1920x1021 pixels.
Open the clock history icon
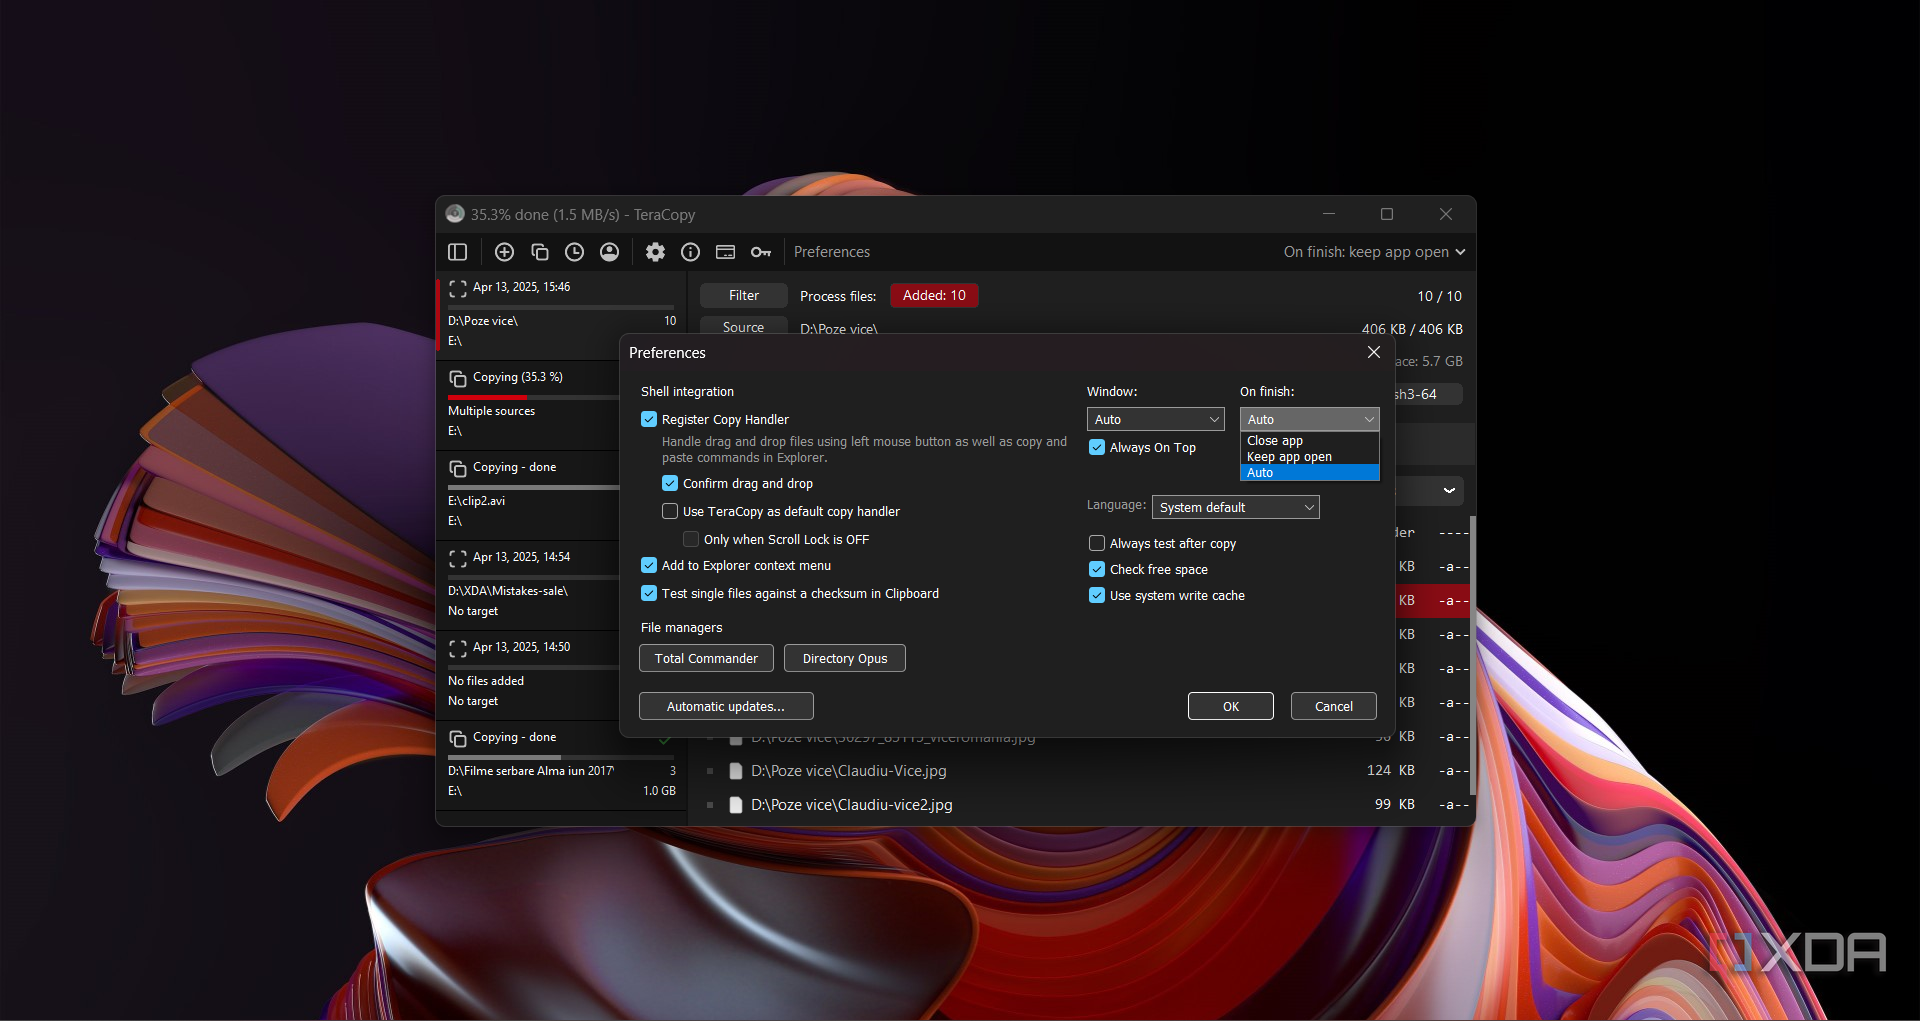[574, 252]
